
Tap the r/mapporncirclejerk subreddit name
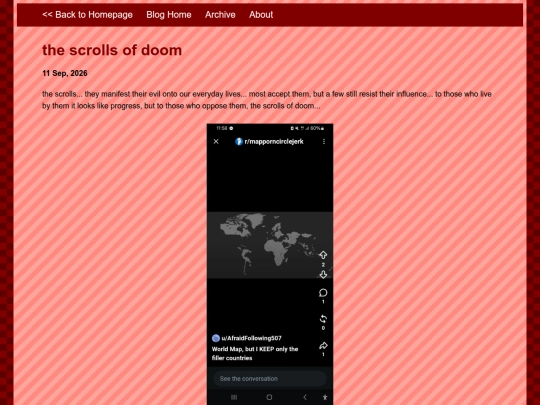(274, 142)
